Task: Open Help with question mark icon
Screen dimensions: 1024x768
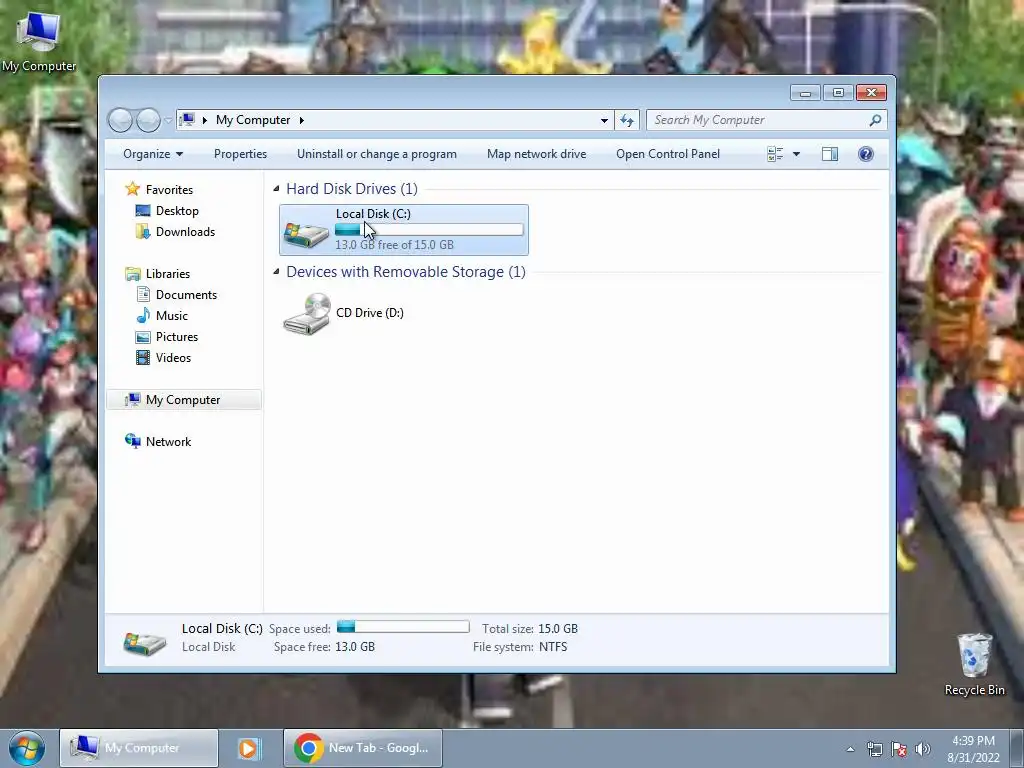Action: (865, 154)
